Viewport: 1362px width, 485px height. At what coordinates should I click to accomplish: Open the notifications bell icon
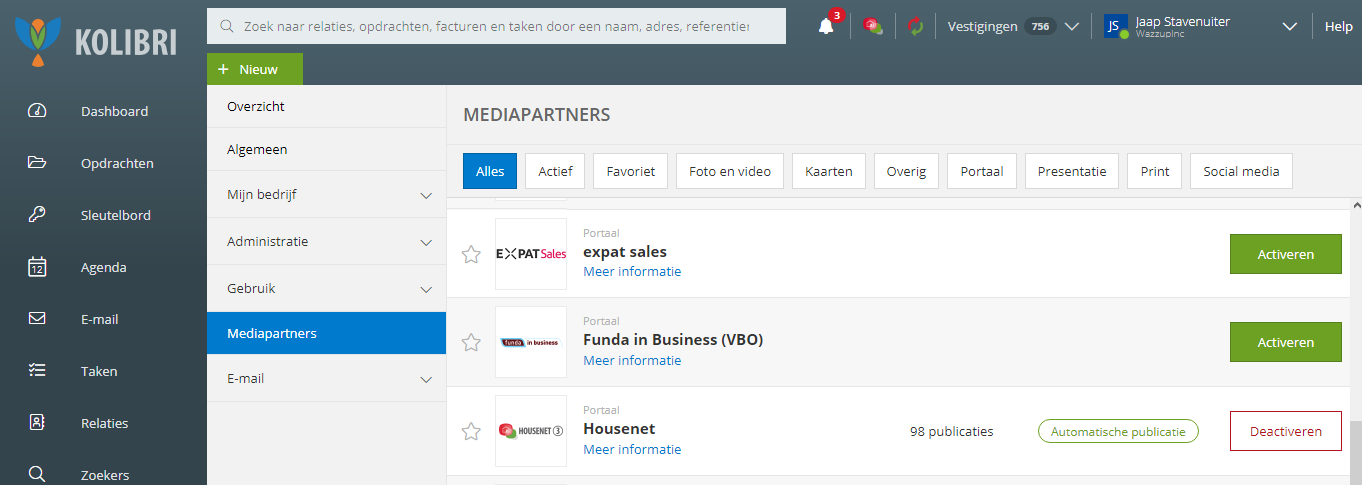tap(826, 27)
